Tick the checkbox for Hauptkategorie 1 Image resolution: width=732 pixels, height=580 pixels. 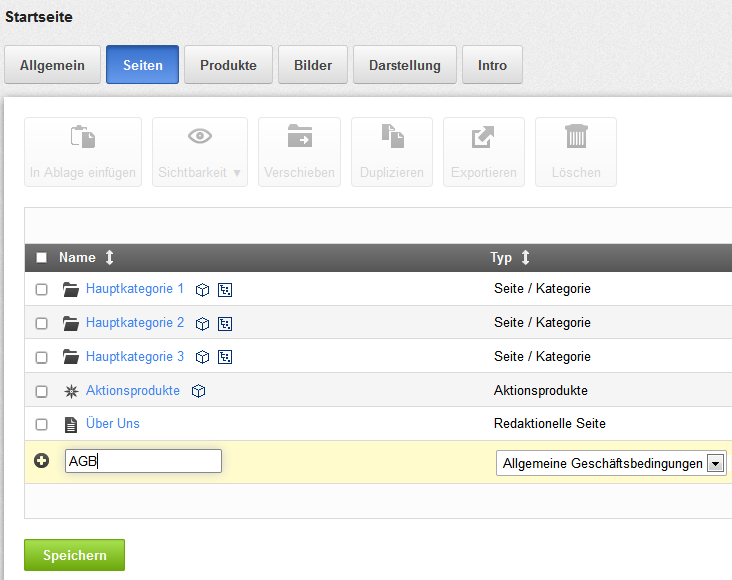pyautogui.click(x=42, y=290)
